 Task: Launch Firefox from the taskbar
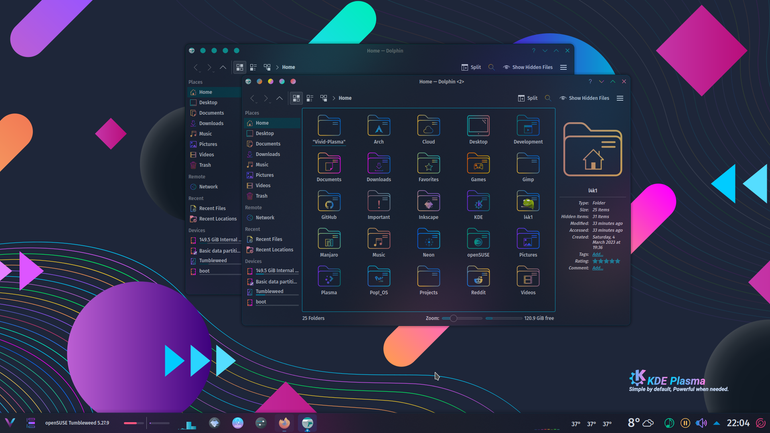[284, 423]
